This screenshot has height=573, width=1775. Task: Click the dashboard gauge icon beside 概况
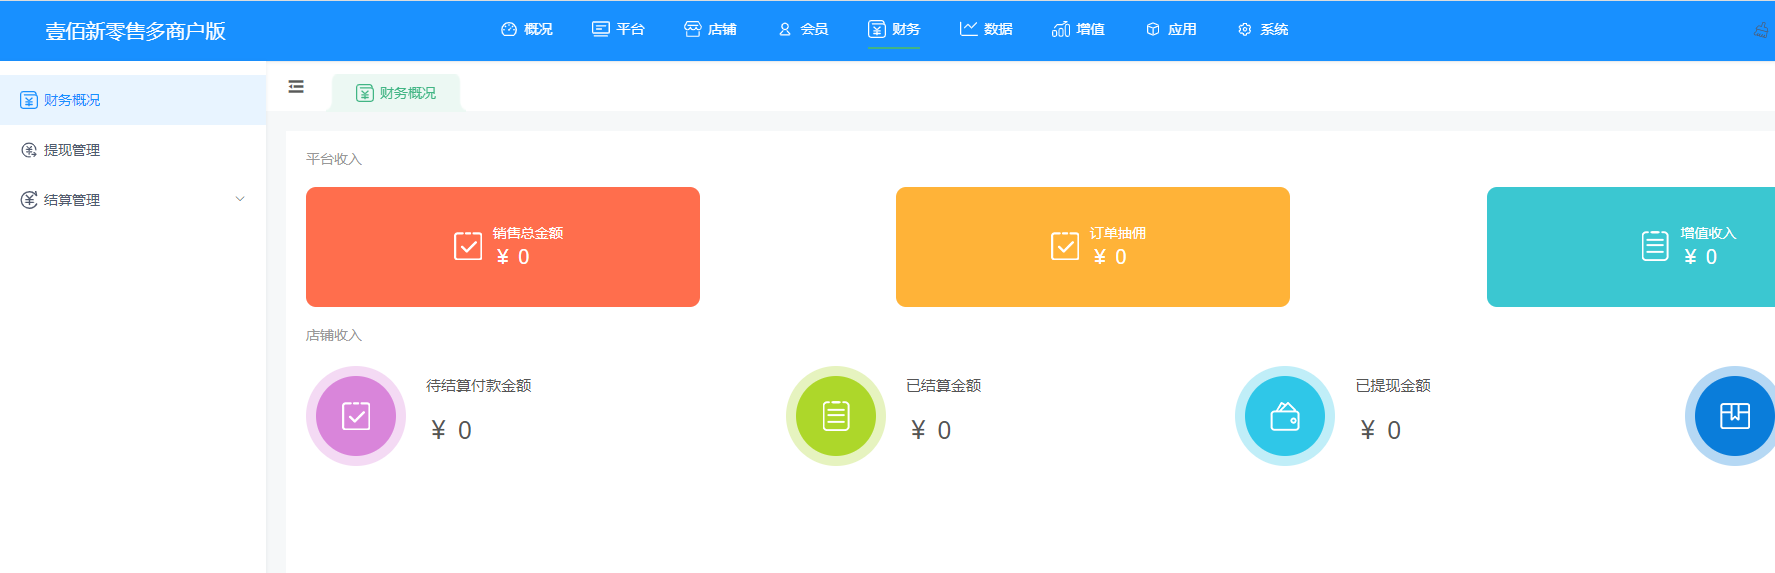click(509, 30)
